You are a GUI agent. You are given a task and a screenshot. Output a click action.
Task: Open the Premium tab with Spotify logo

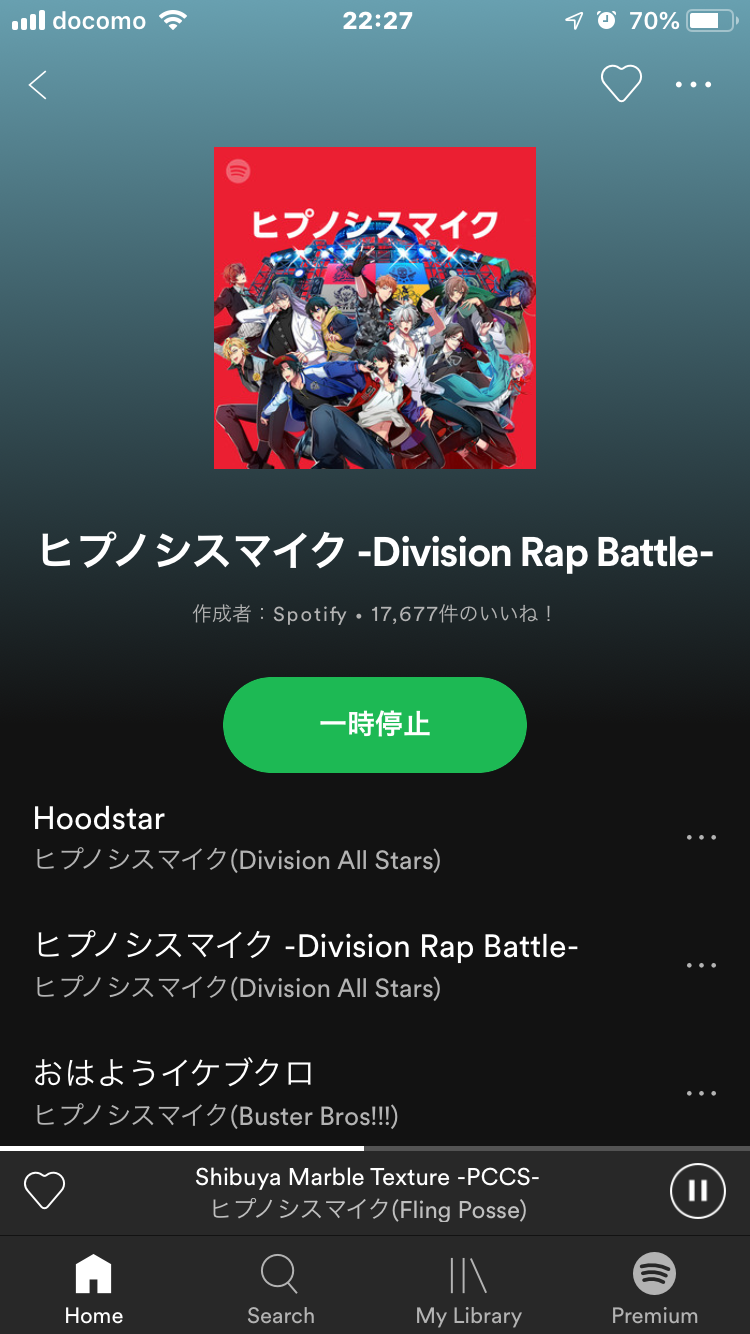pos(655,1290)
